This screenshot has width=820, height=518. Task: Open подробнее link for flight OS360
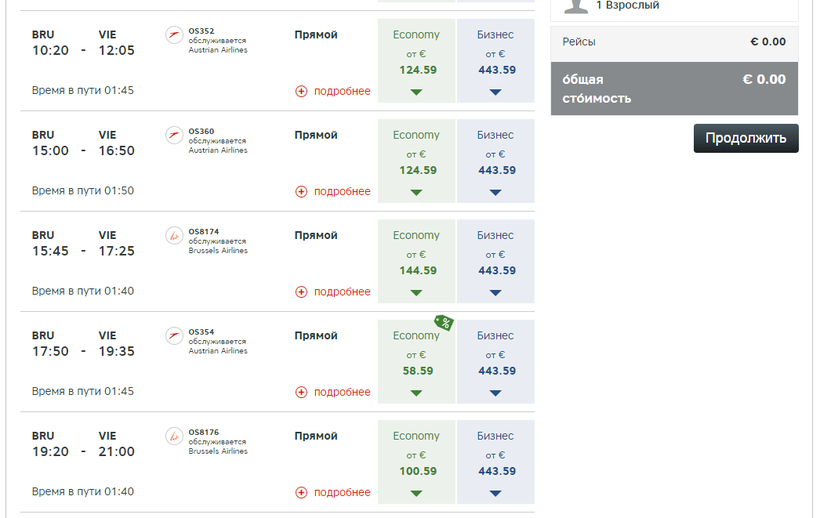pyautogui.click(x=342, y=191)
